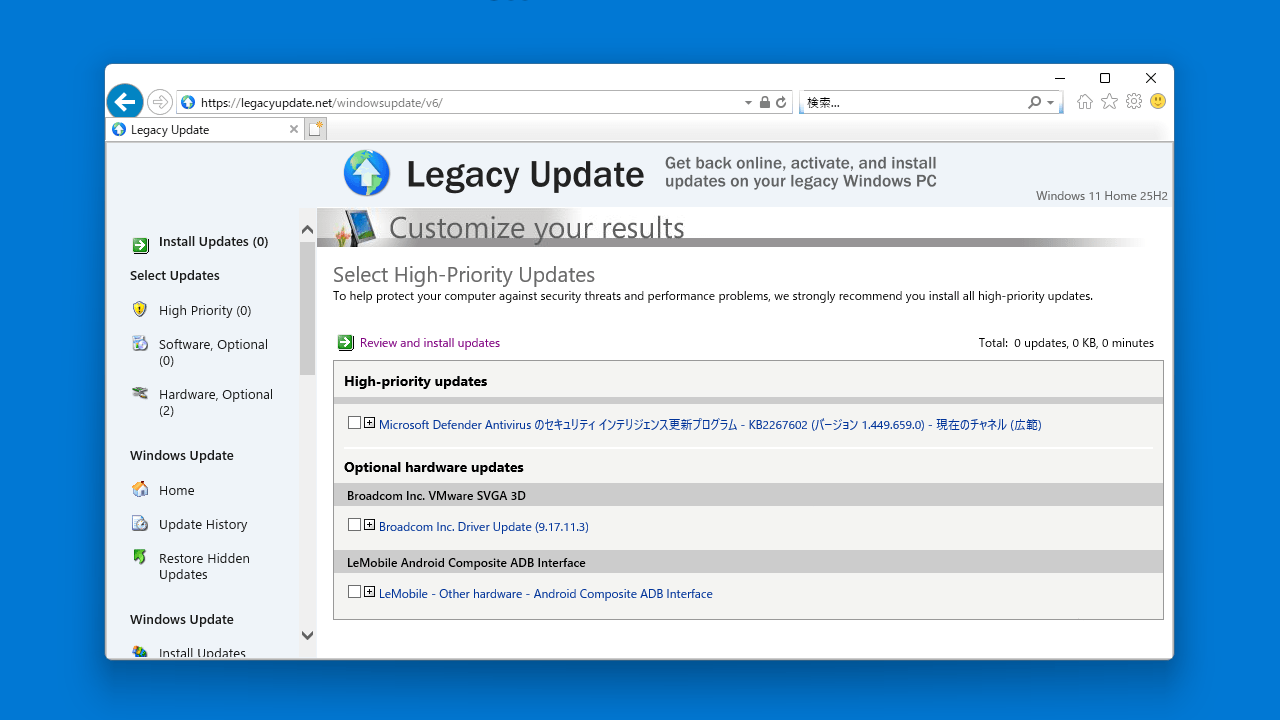Open Review and install updates link
Viewport: 1280px width, 720px height.
click(x=430, y=343)
